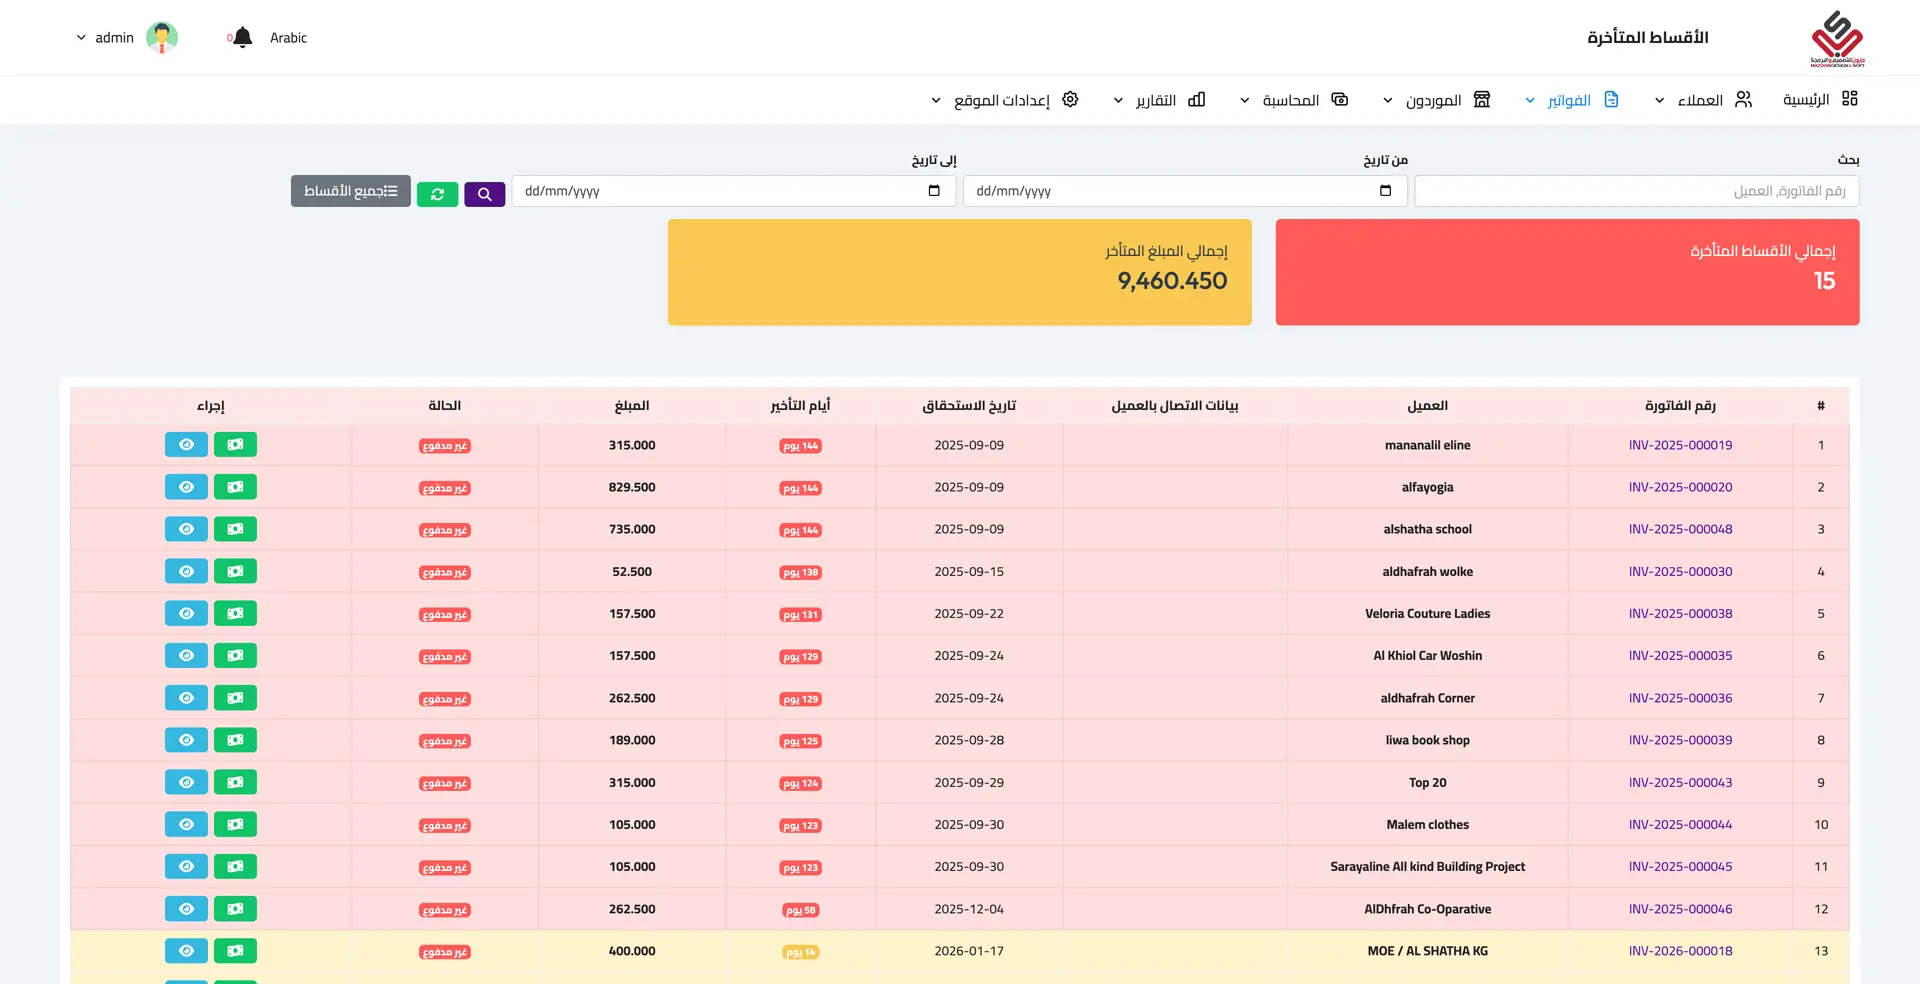Click the invoice number search input field
Screen dimensions: 1920x984
(x=1636, y=191)
